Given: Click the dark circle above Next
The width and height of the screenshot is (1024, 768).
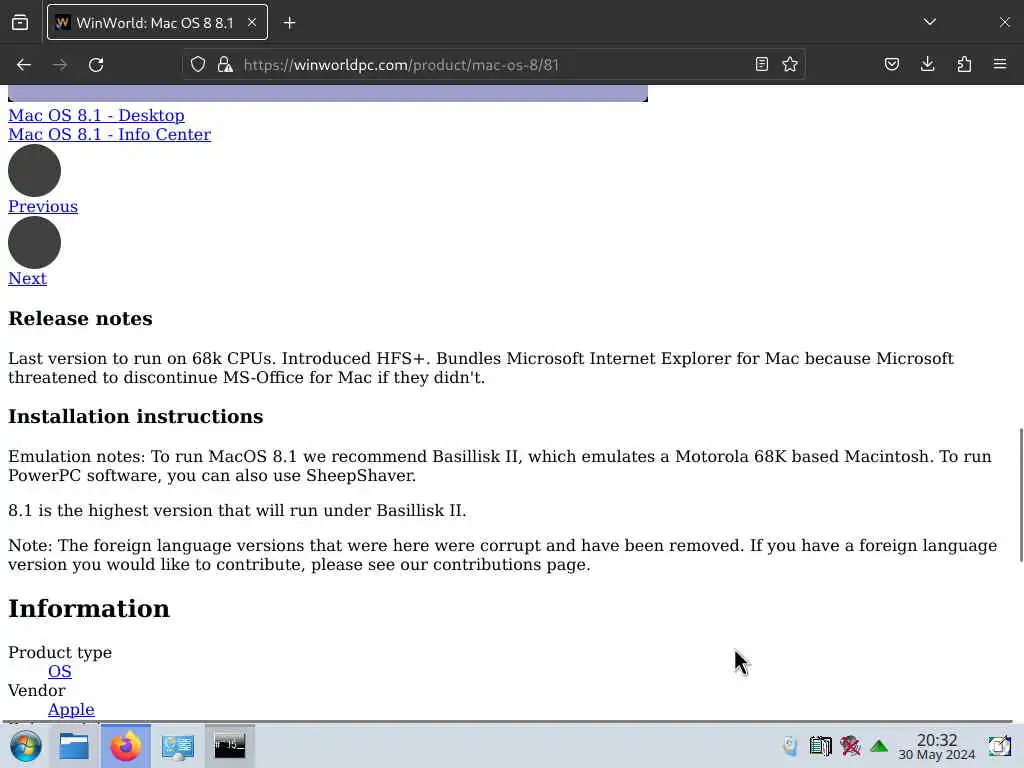Looking at the screenshot, I should [35, 242].
